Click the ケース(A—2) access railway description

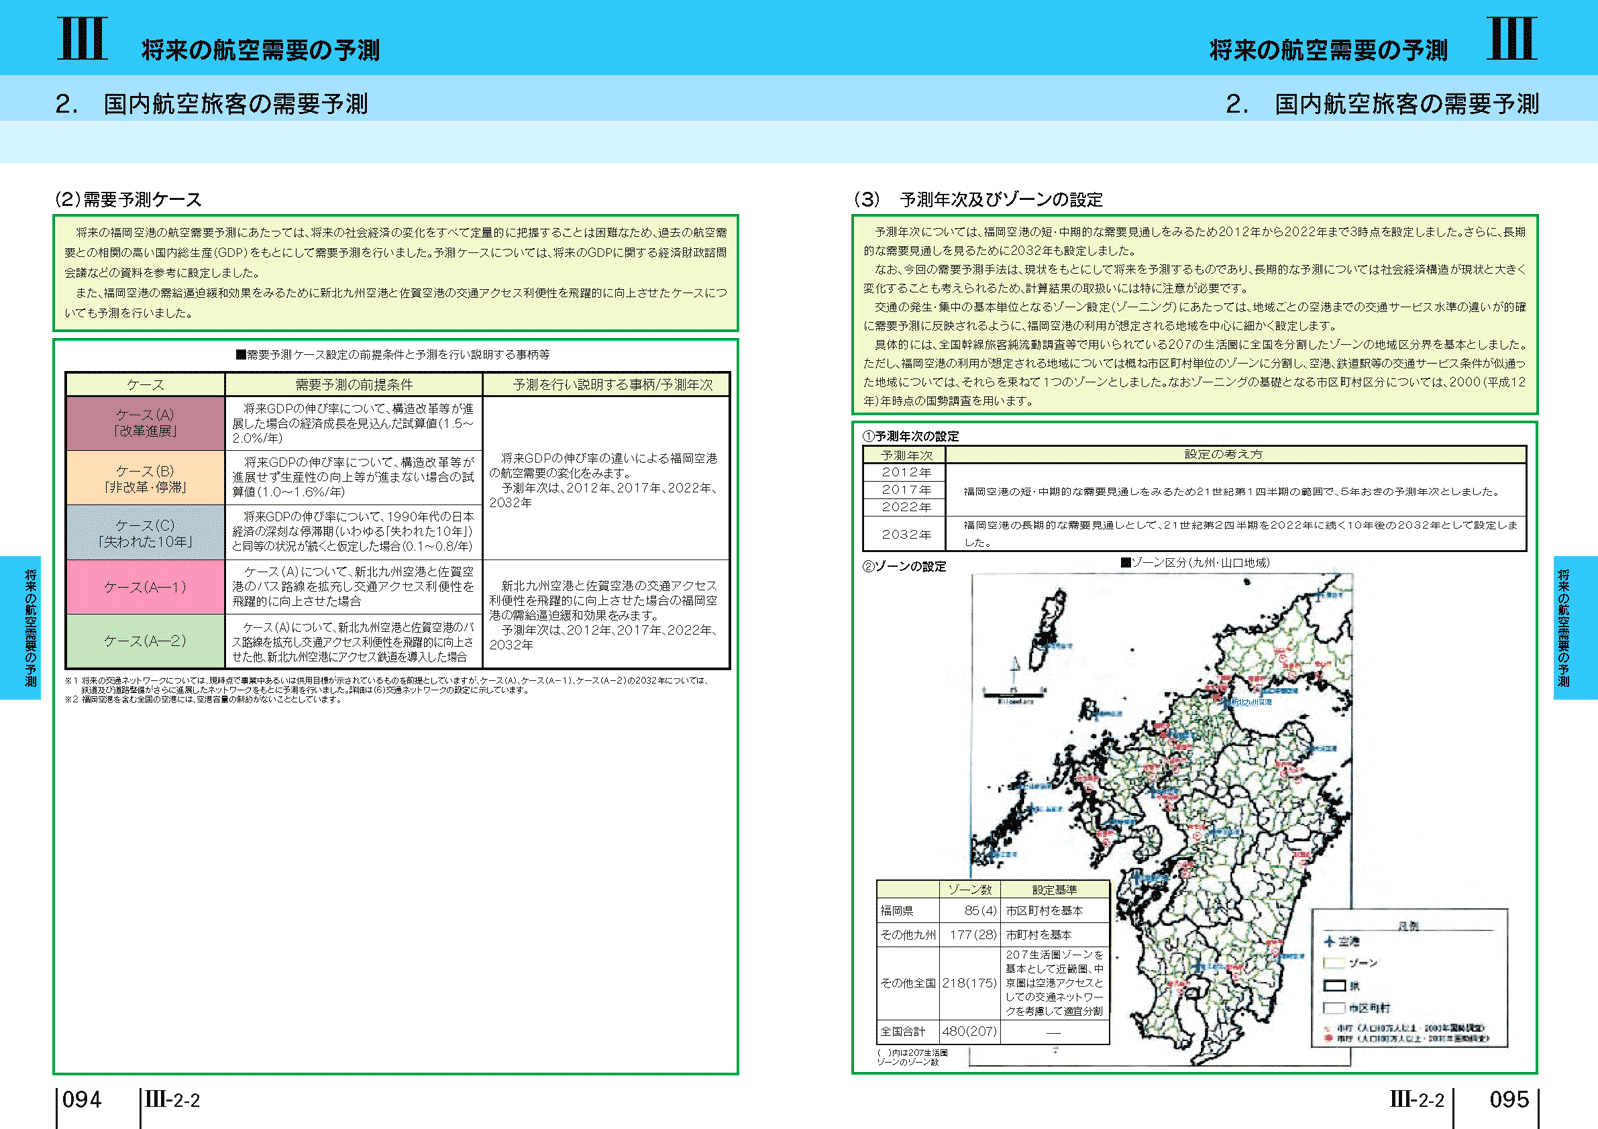354,642
